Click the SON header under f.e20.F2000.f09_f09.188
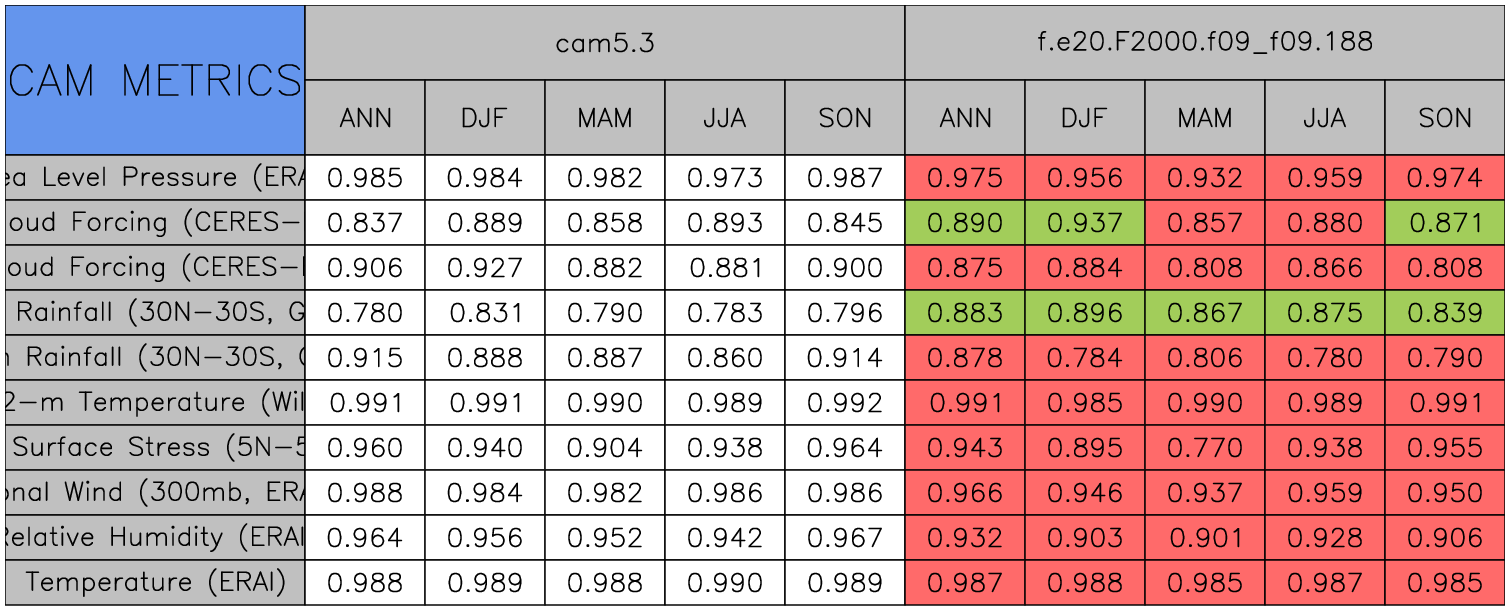This screenshot has height=611, width=1510. (1445, 118)
